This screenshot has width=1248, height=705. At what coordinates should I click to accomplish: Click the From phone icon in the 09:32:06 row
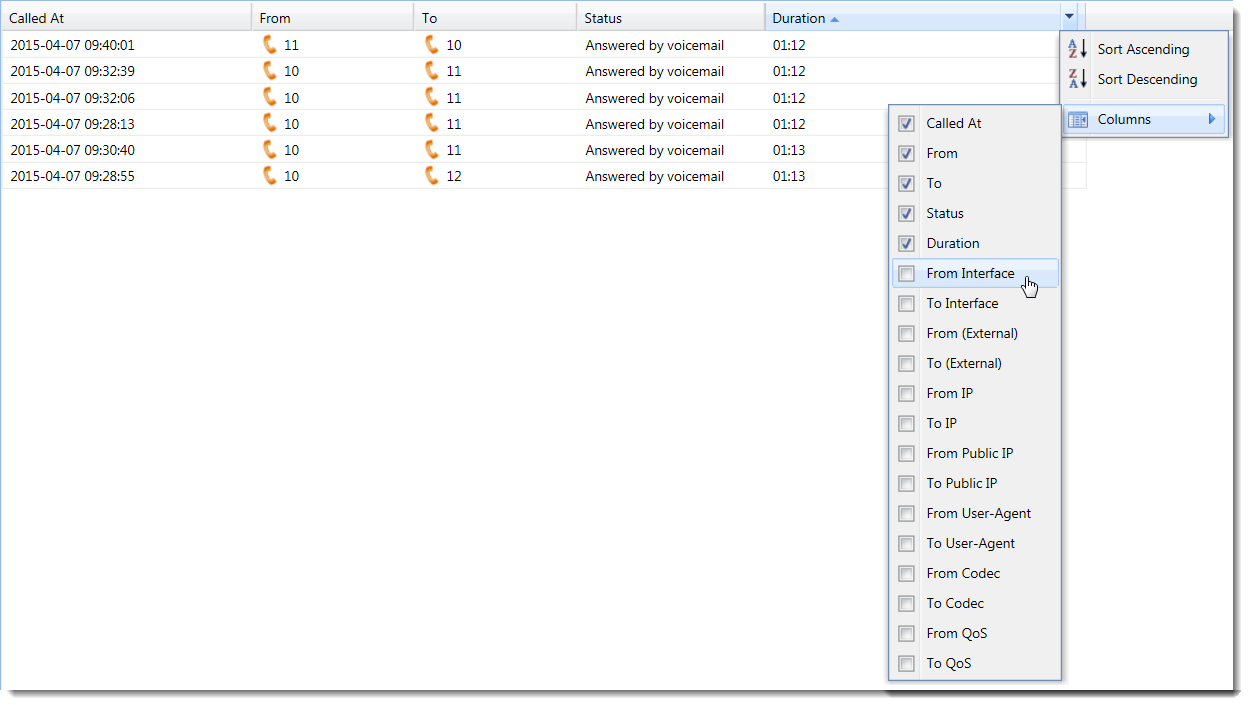click(x=269, y=97)
